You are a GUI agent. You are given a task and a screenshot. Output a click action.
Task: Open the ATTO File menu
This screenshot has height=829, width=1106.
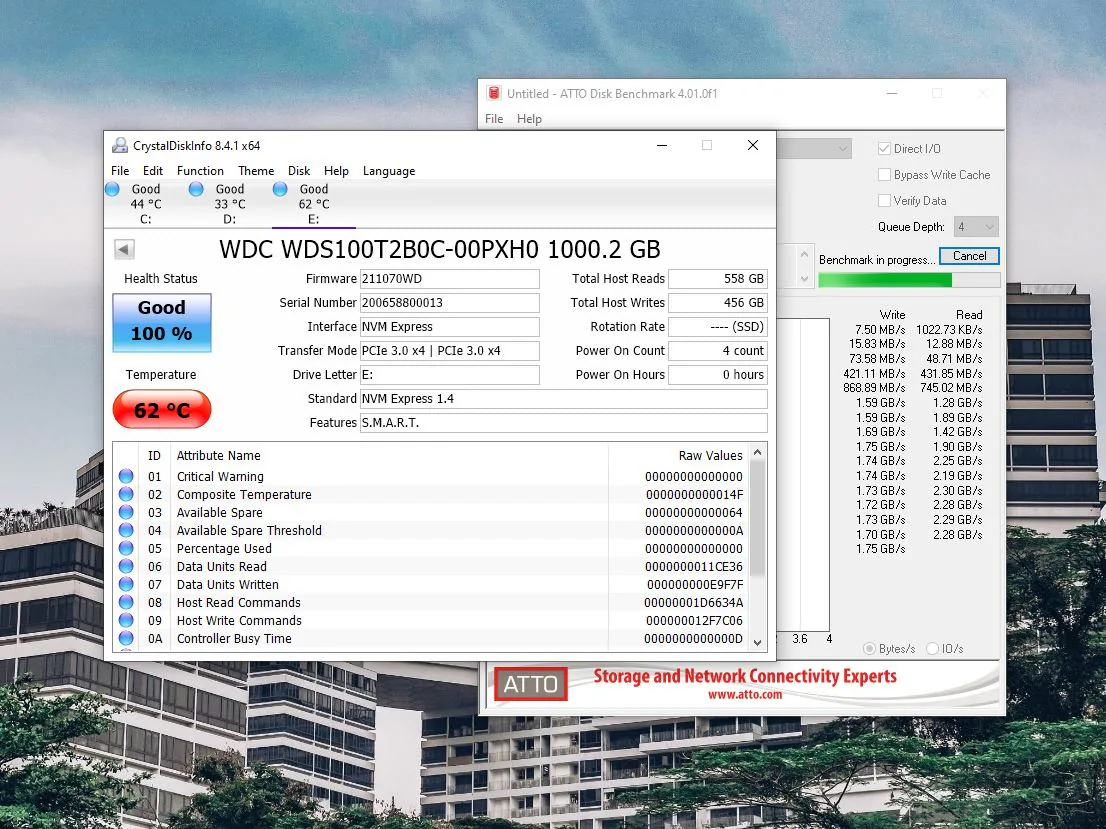(494, 119)
